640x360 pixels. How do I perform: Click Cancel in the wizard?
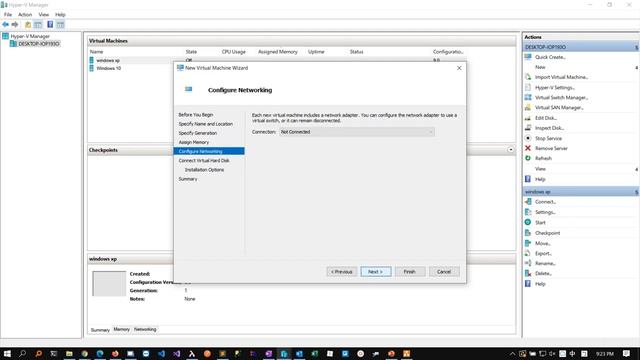[444, 272]
